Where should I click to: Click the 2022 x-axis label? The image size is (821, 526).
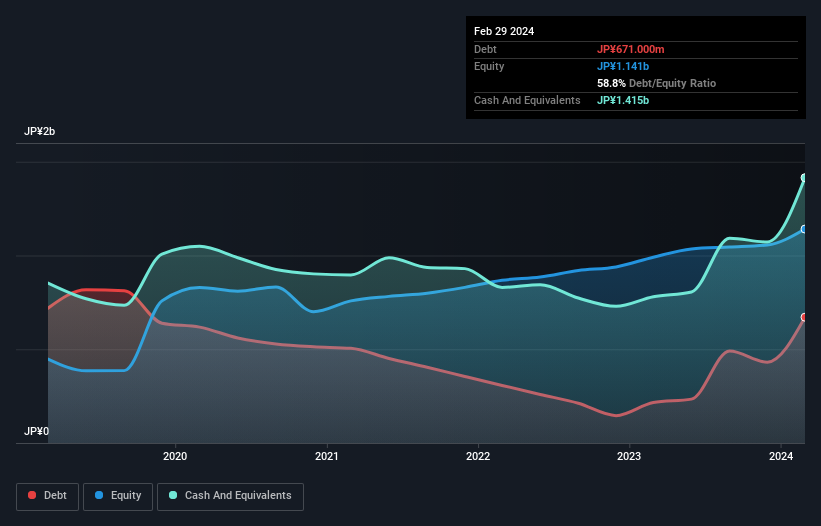coord(478,456)
